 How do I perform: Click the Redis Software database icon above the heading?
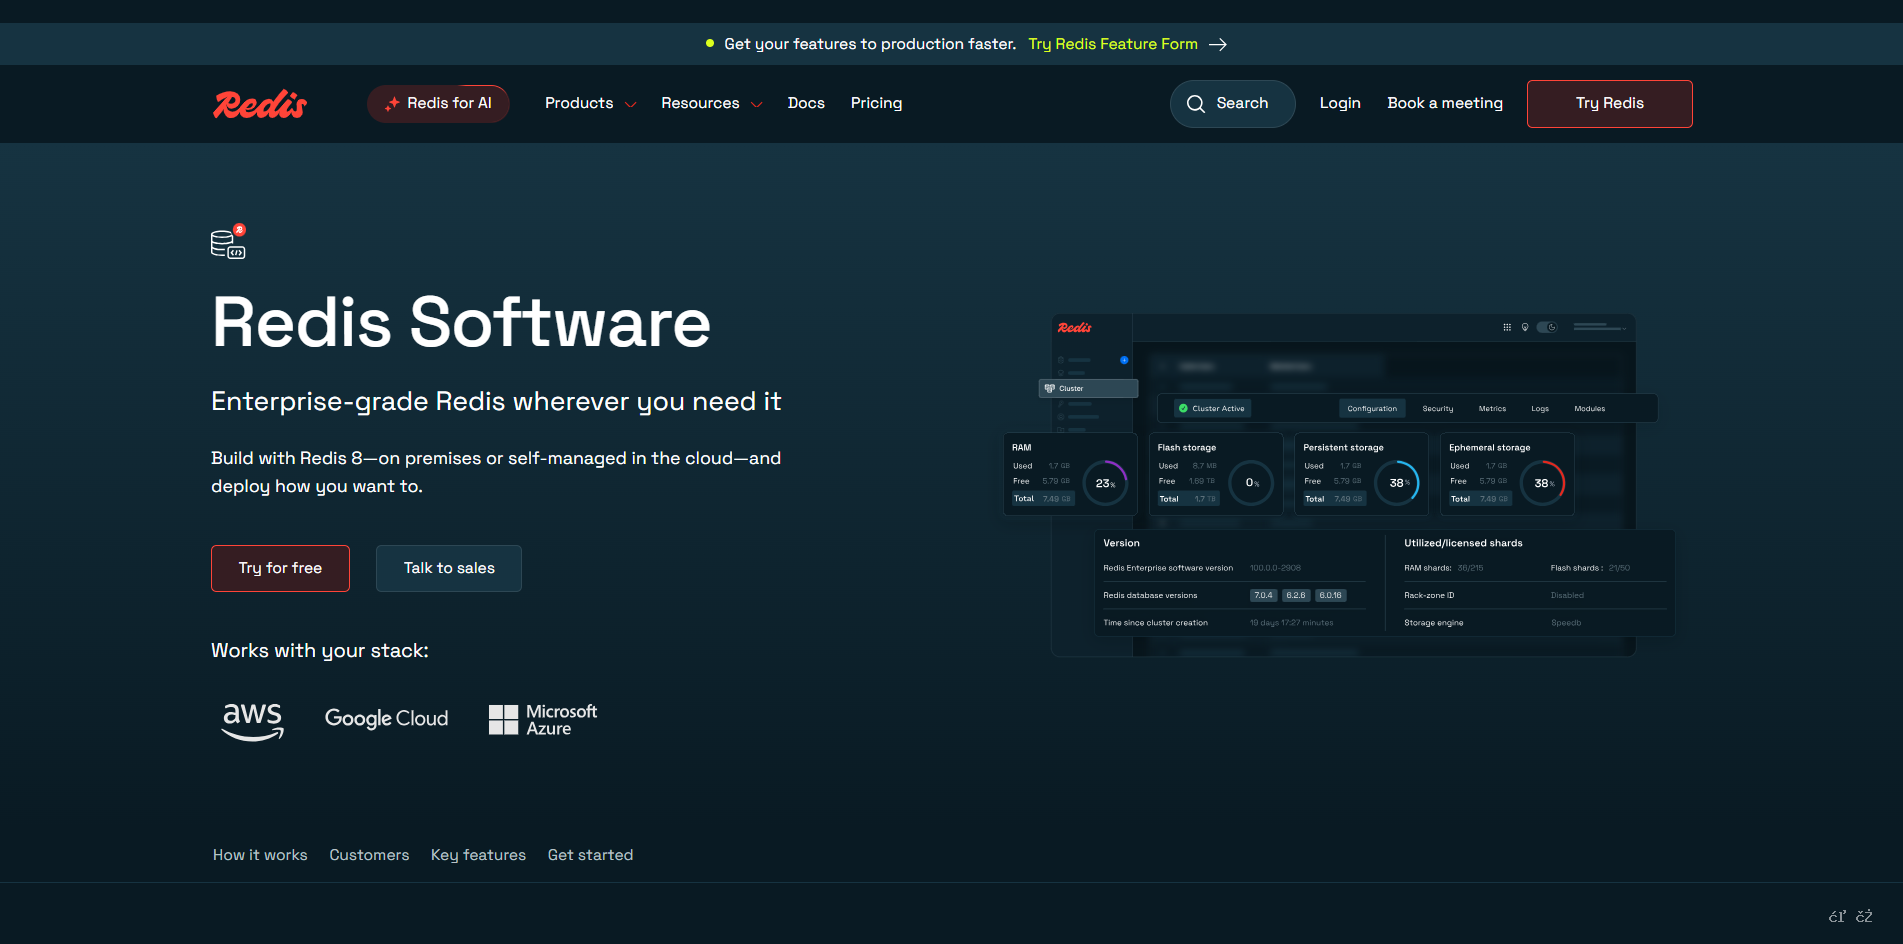click(228, 241)
